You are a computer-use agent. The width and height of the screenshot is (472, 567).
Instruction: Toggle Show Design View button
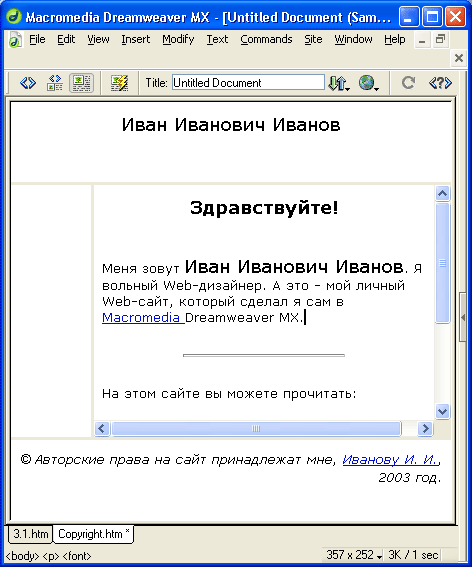coord(81,83)
